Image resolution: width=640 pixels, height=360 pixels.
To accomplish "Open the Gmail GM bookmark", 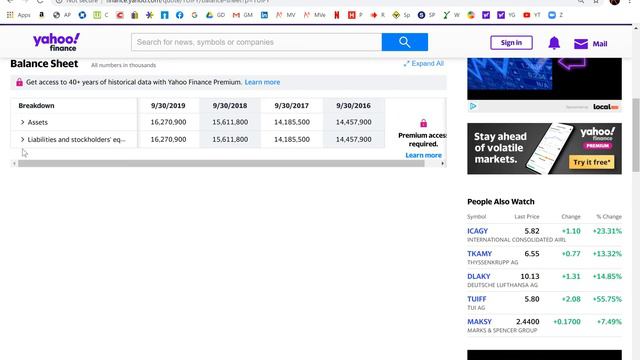I will tap(242, 15).
